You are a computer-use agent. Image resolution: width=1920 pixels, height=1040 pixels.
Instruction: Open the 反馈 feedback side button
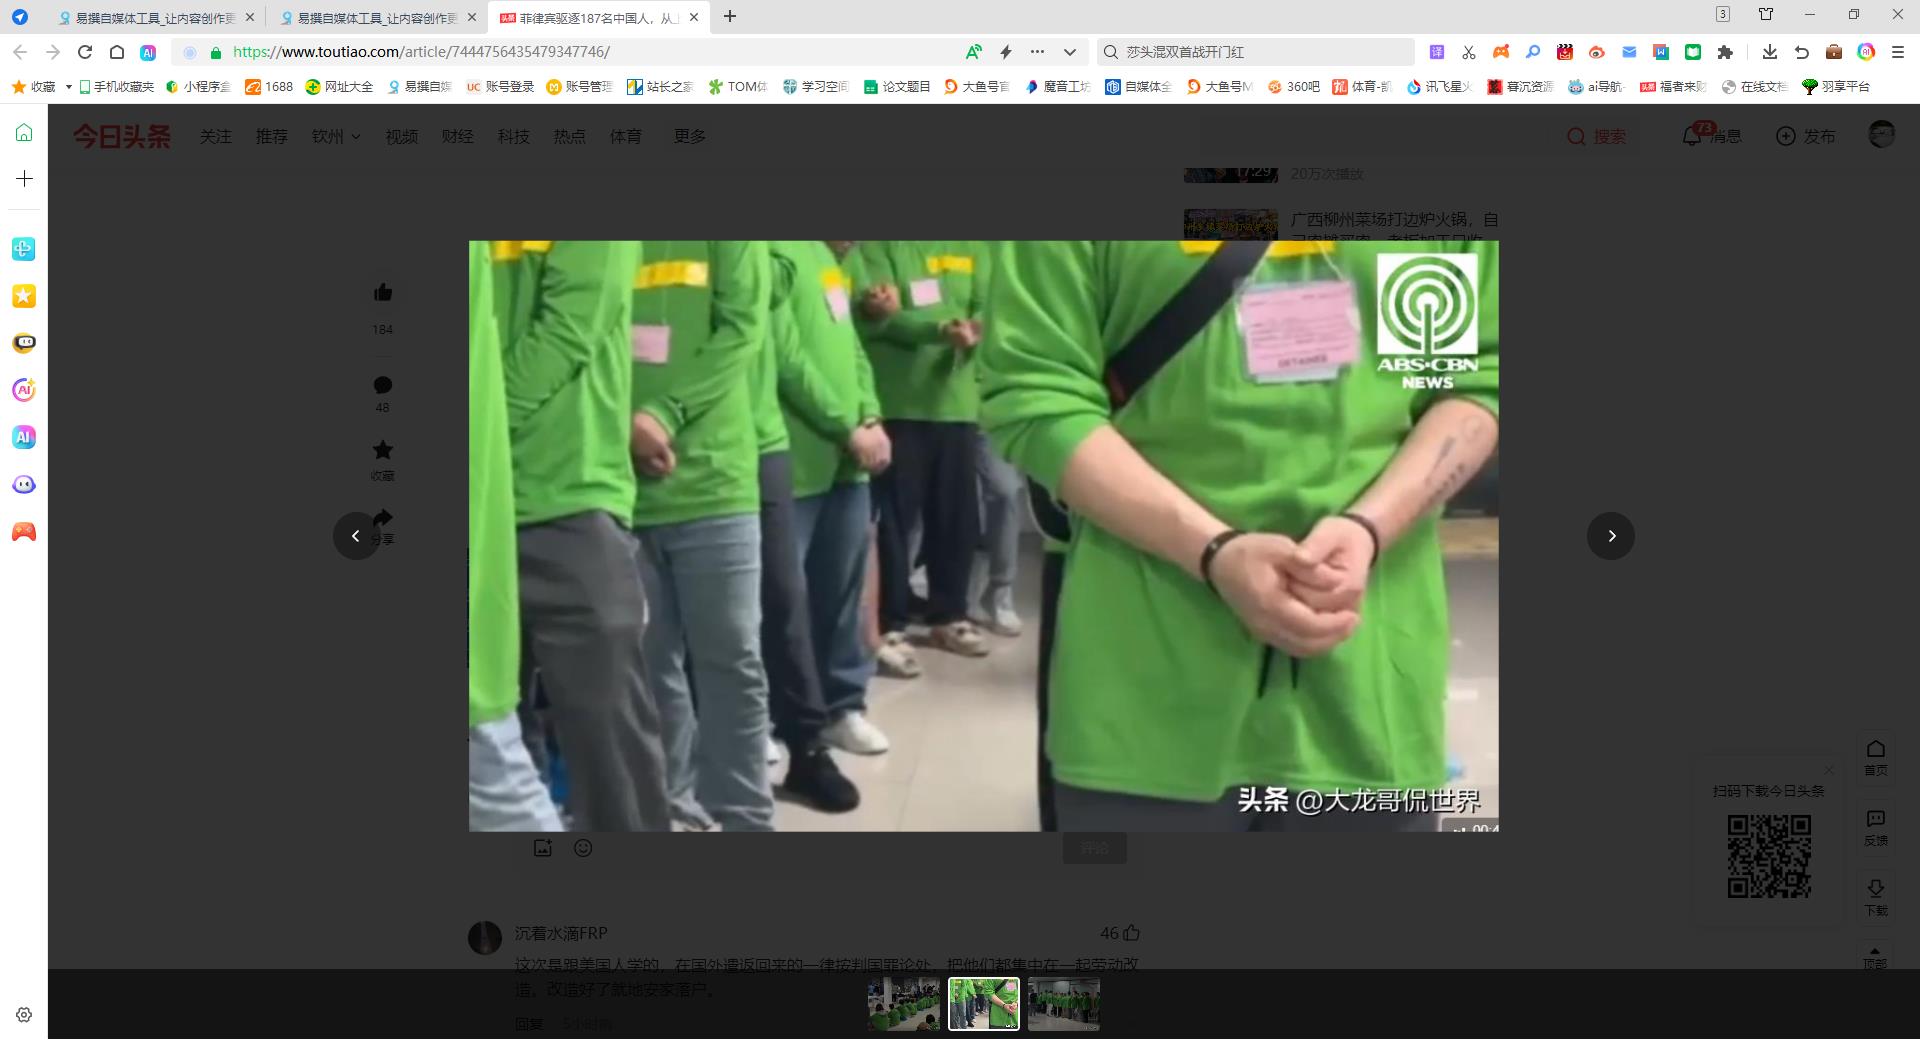(1876, 828)
